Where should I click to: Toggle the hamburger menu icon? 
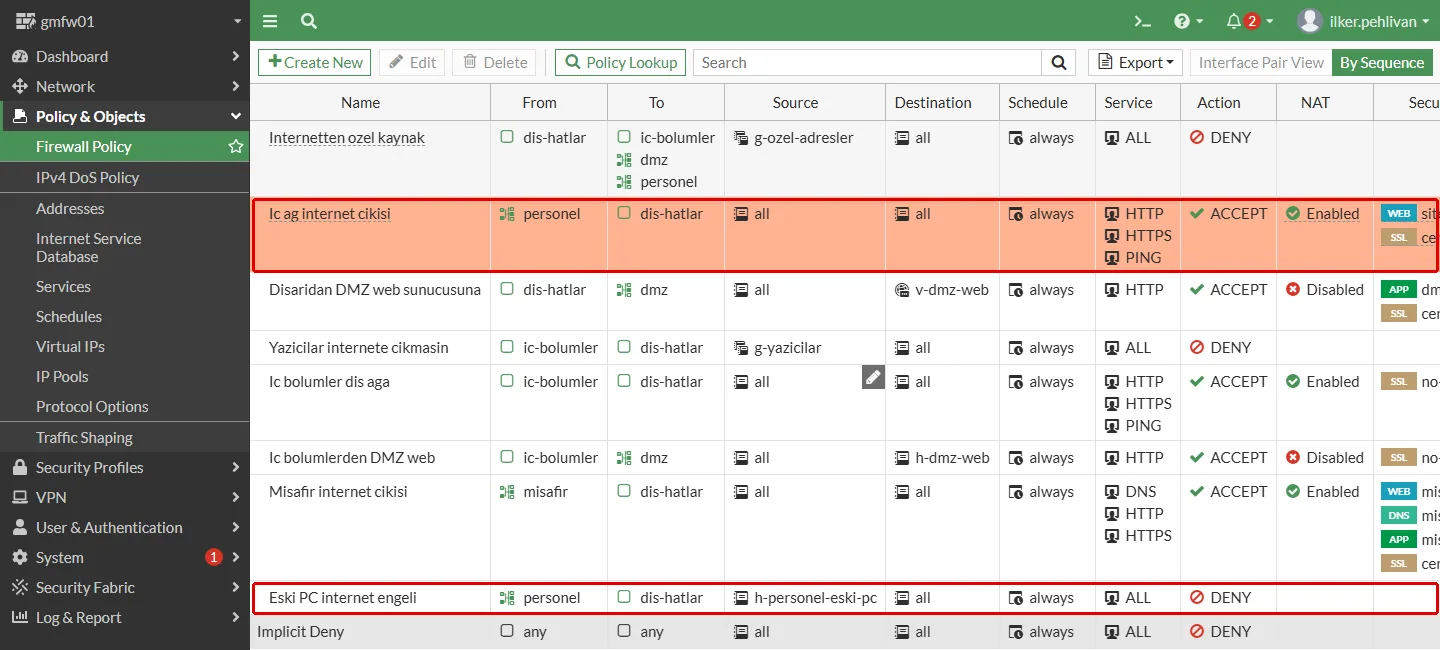270,21
